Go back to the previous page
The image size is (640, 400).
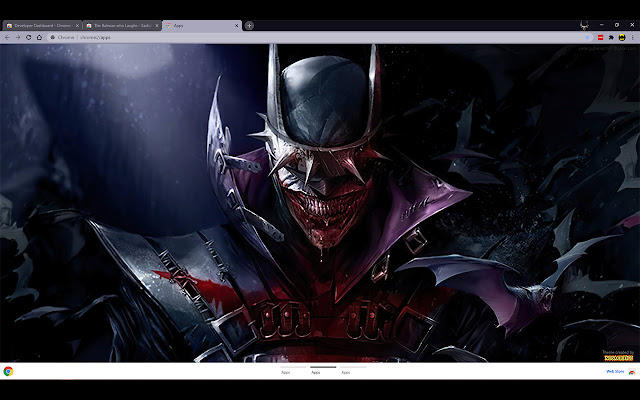tap(7, 37)
